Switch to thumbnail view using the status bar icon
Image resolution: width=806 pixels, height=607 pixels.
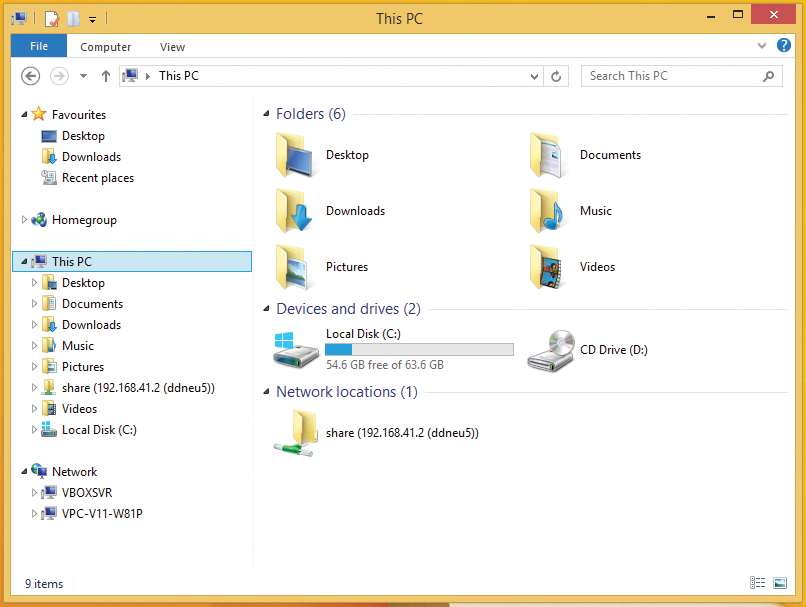(x=779, y=583)
